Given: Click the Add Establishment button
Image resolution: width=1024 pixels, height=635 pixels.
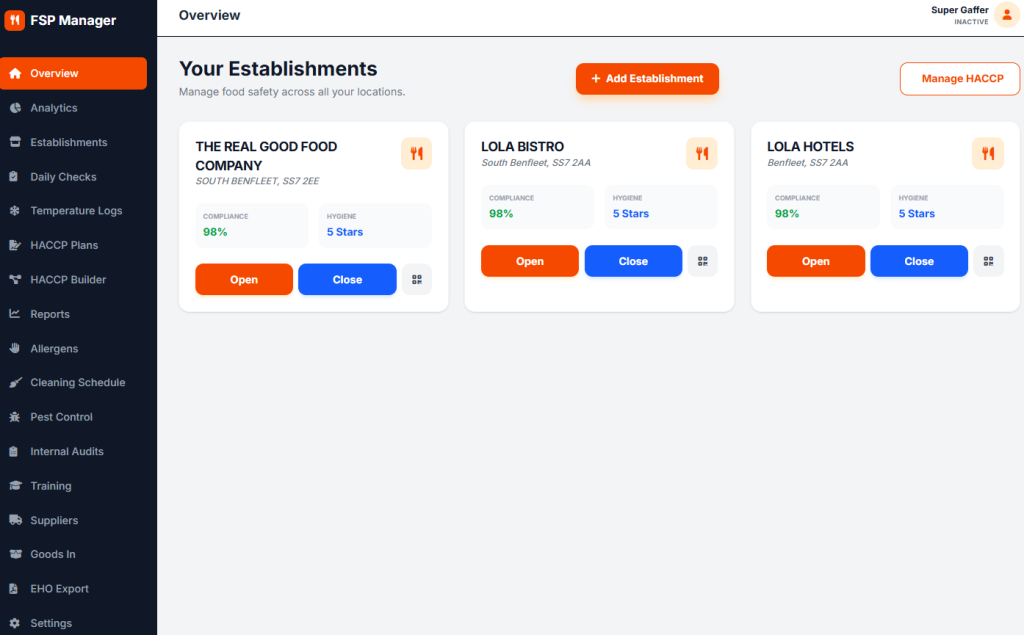Looking at the screenshot, I should point(647,78).
